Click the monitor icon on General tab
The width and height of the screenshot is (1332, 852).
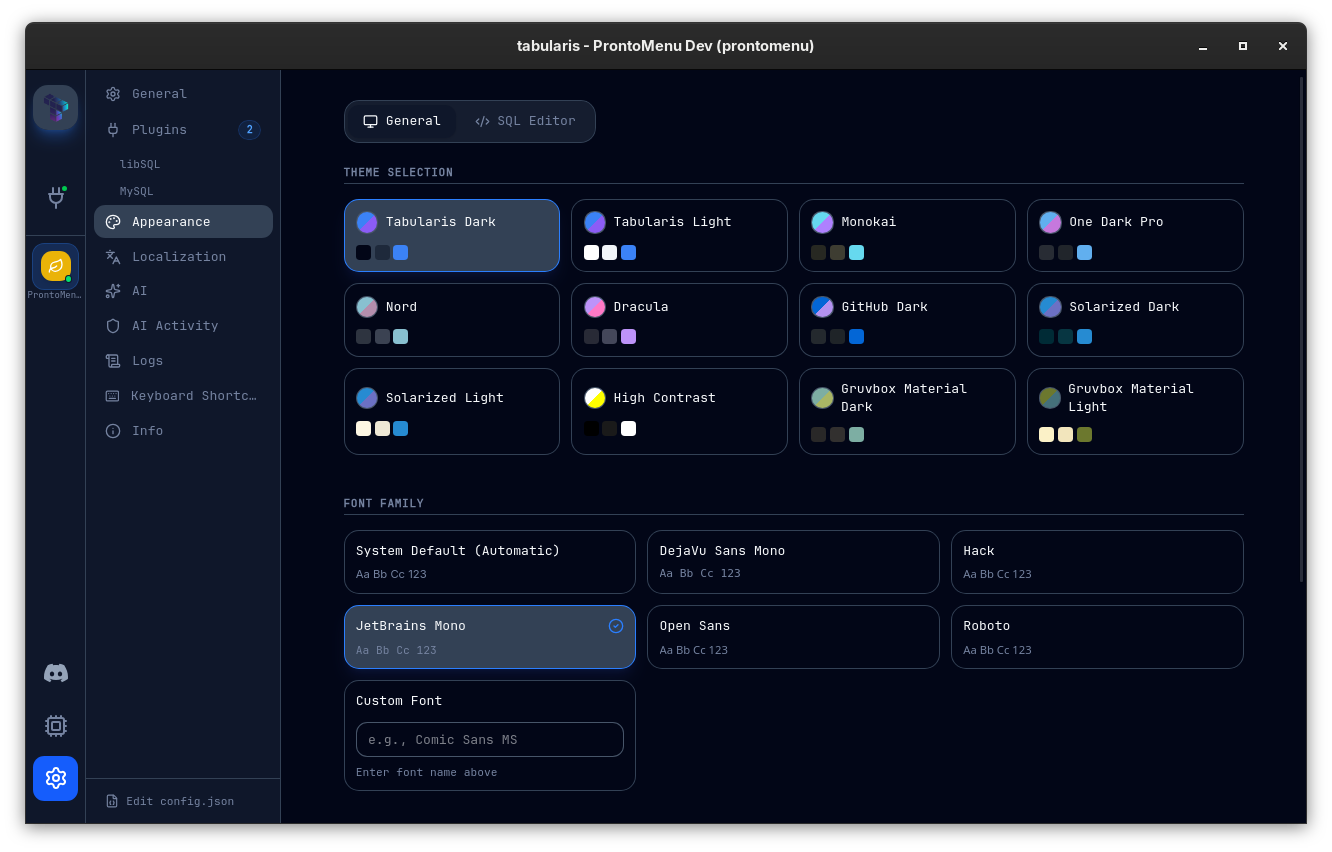point(370,121)
